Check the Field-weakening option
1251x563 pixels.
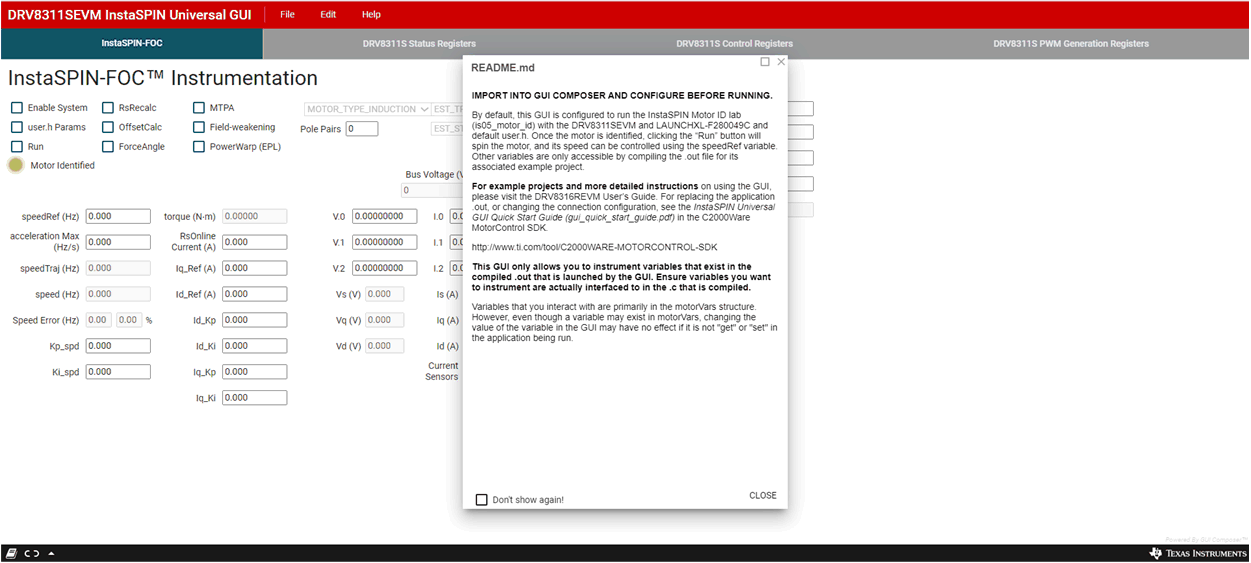(199, 128)
